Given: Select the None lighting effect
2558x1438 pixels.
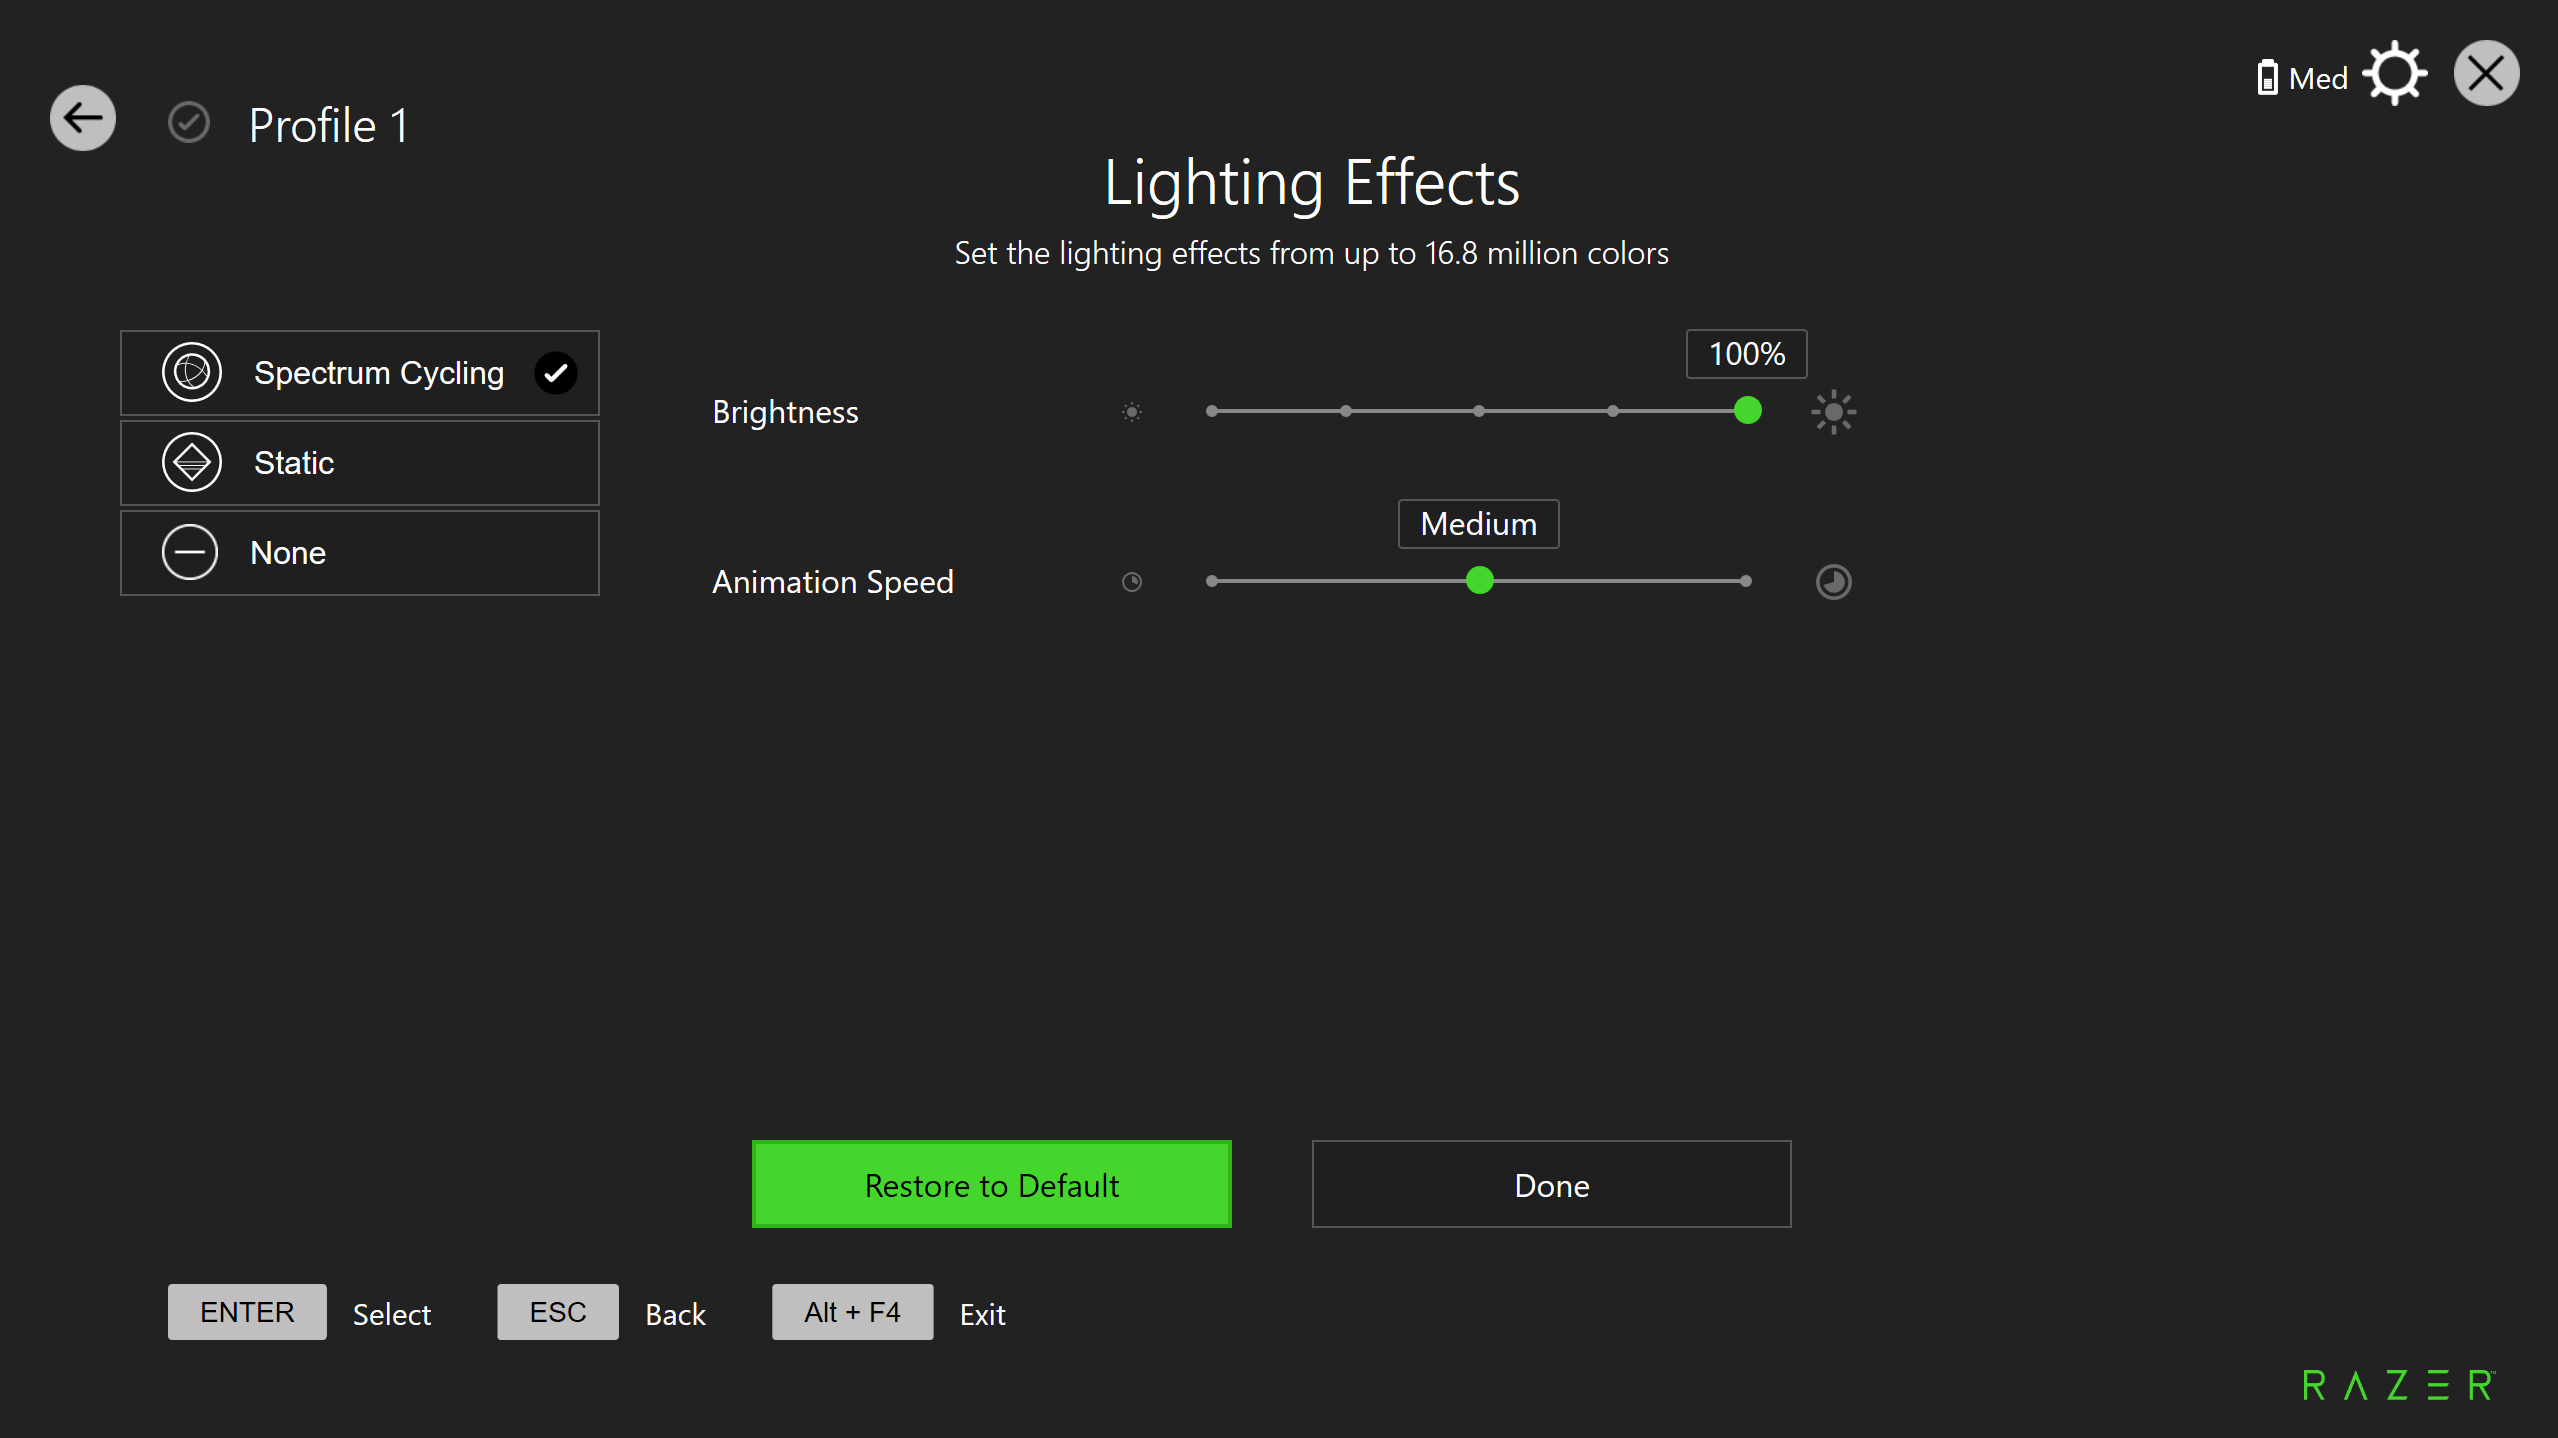Looking at the screenshot, I should click(360, 553).
